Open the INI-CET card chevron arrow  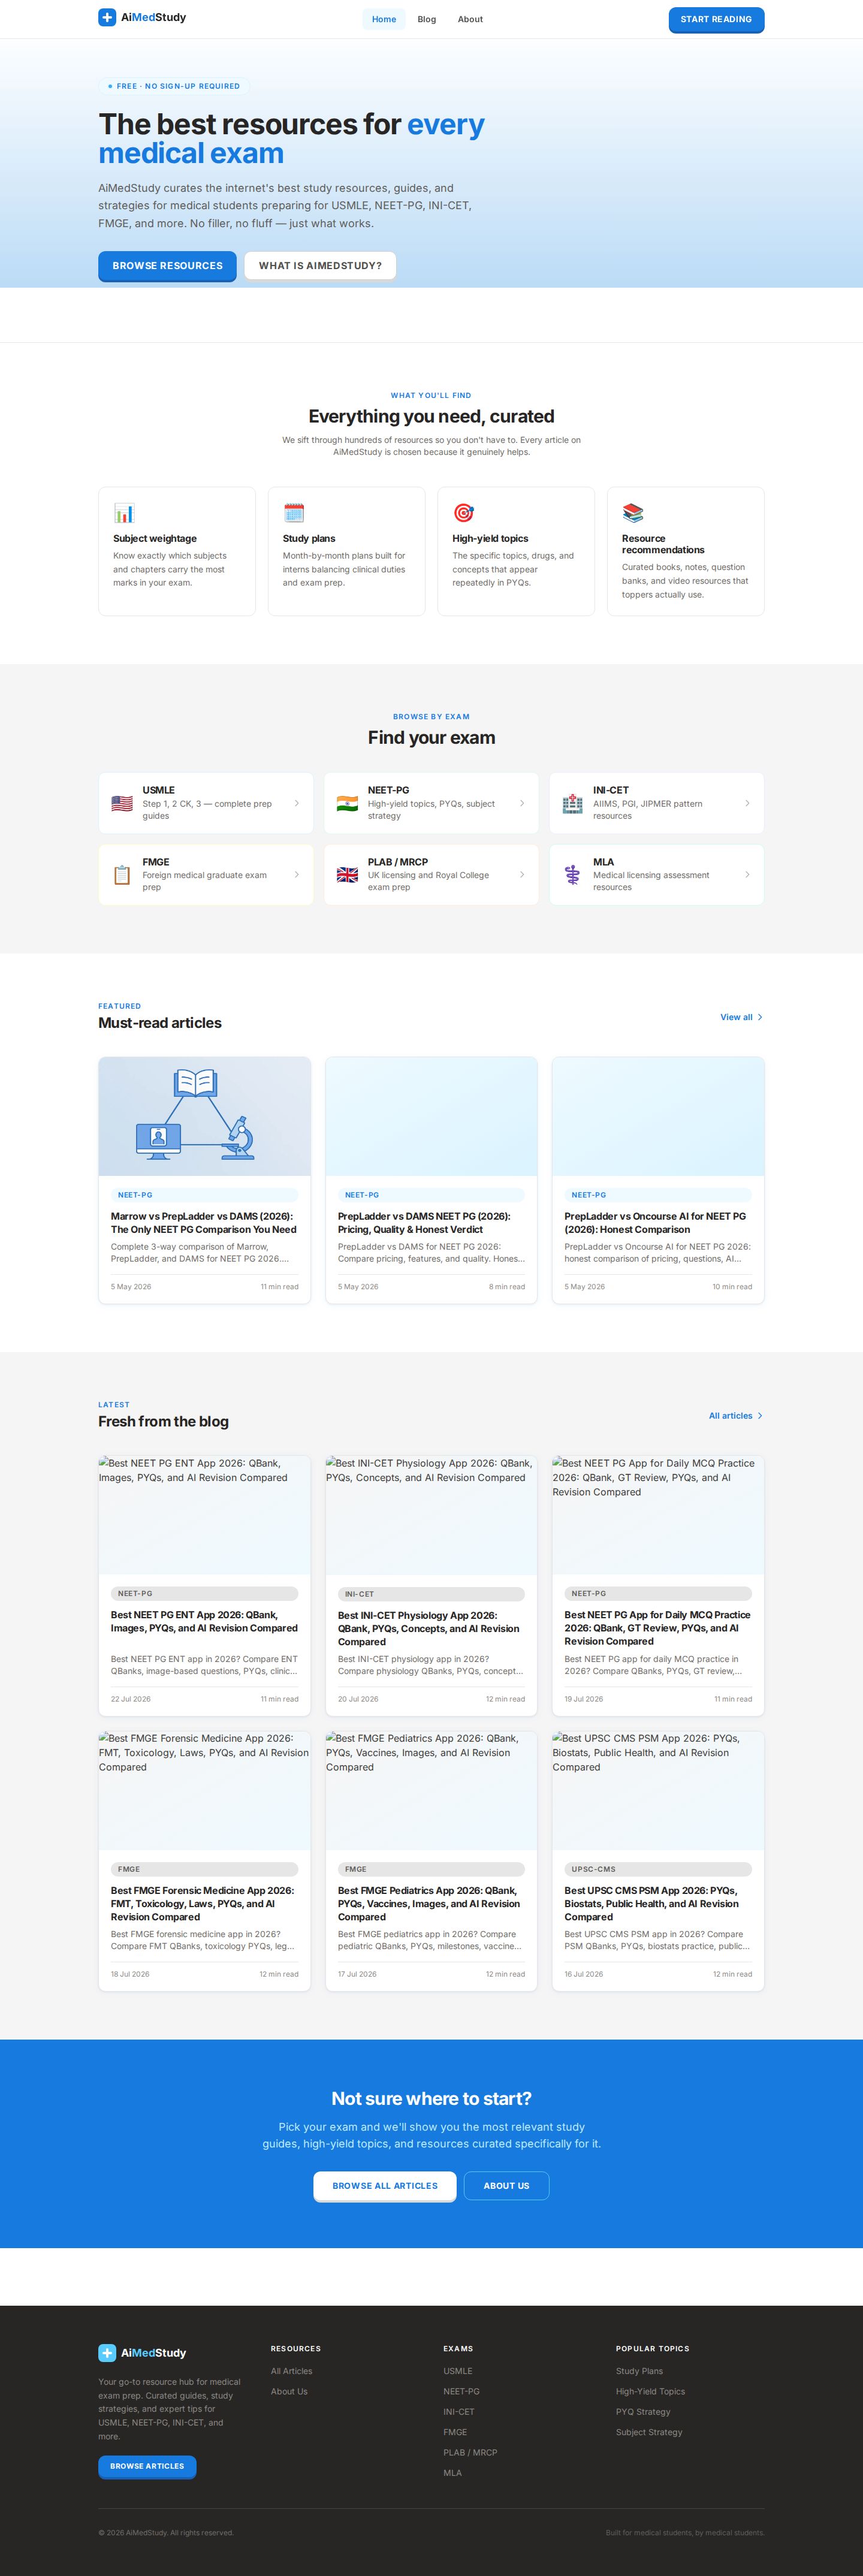(747, 803)
